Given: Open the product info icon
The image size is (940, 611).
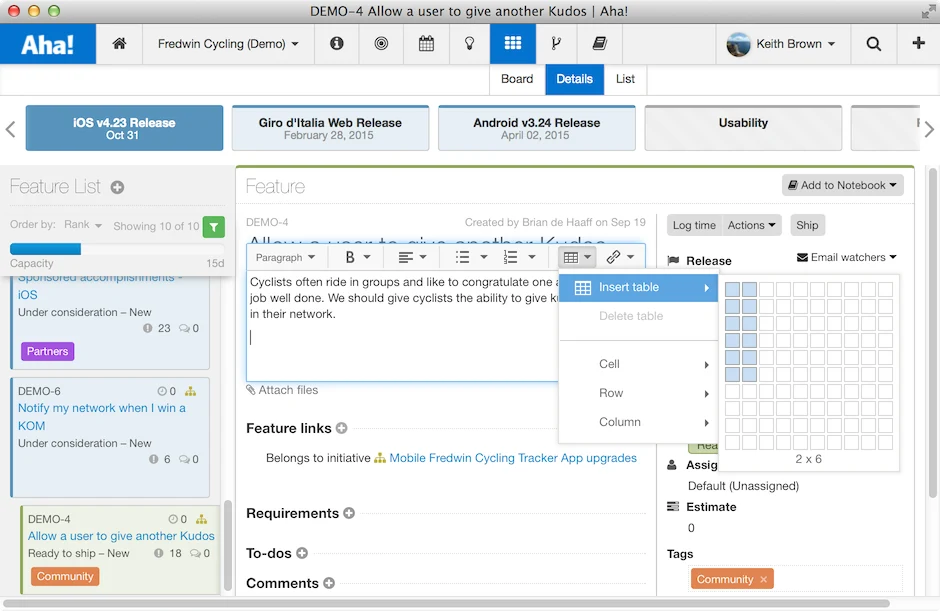Looking at the screenshot, I should pos(337,43).
